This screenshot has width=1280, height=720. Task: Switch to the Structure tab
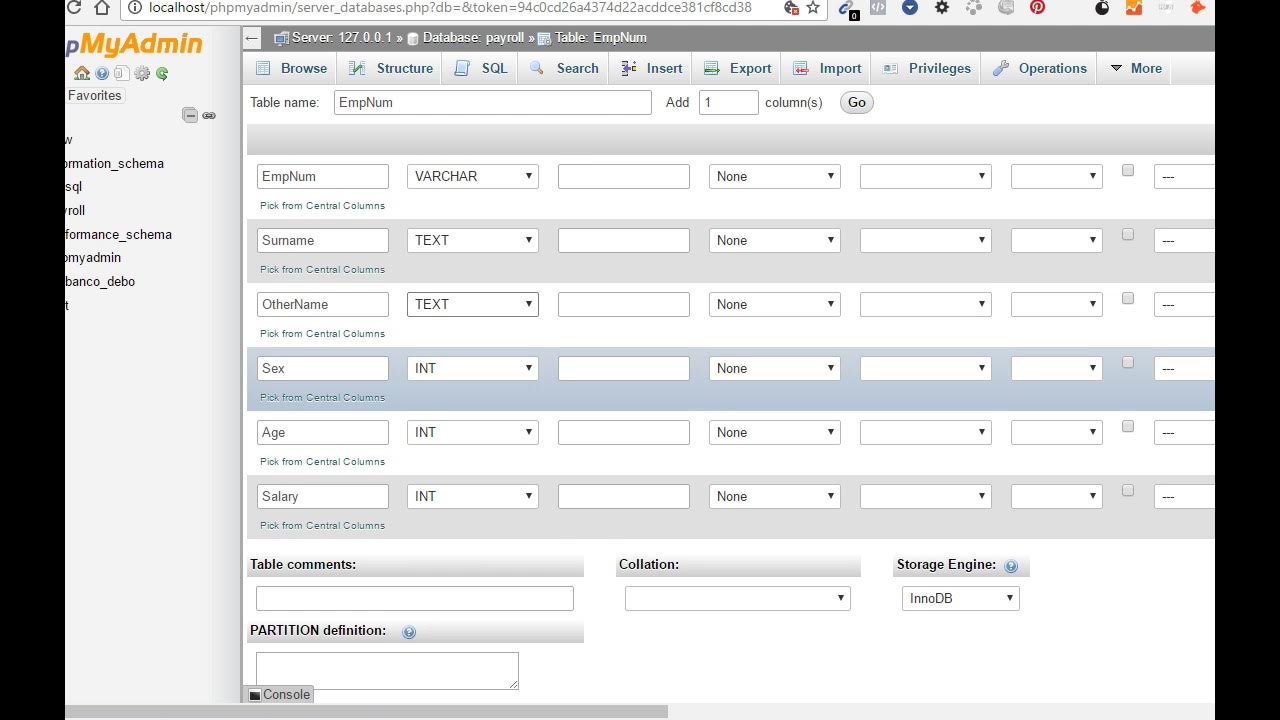click(x=391, y=68)
